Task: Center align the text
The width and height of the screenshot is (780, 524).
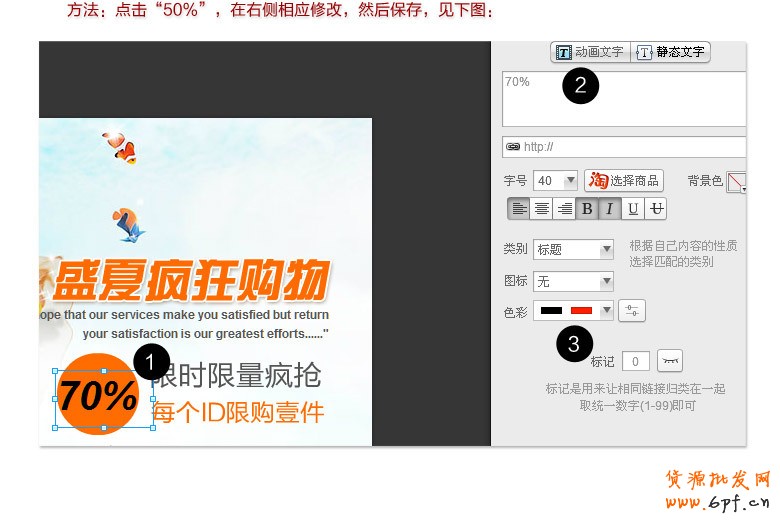Action: (x=542, y=209)
